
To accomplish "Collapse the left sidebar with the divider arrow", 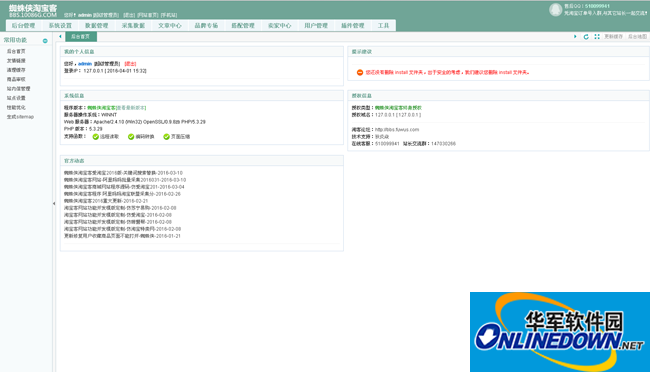I will (54, 203).
